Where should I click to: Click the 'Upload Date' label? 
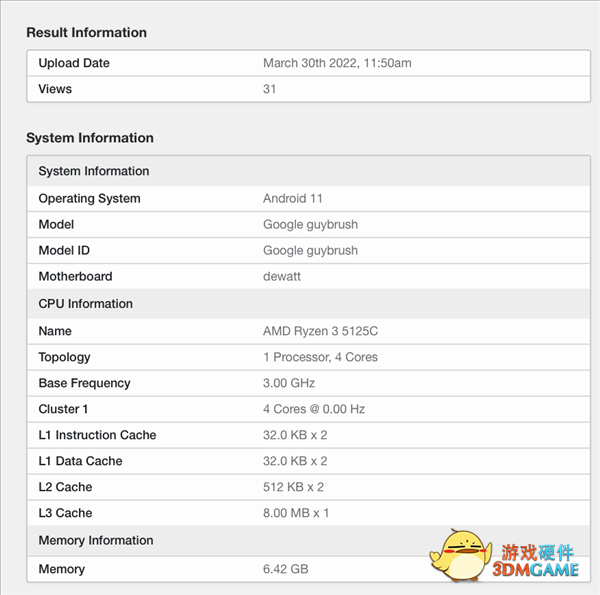pos(74,63)
